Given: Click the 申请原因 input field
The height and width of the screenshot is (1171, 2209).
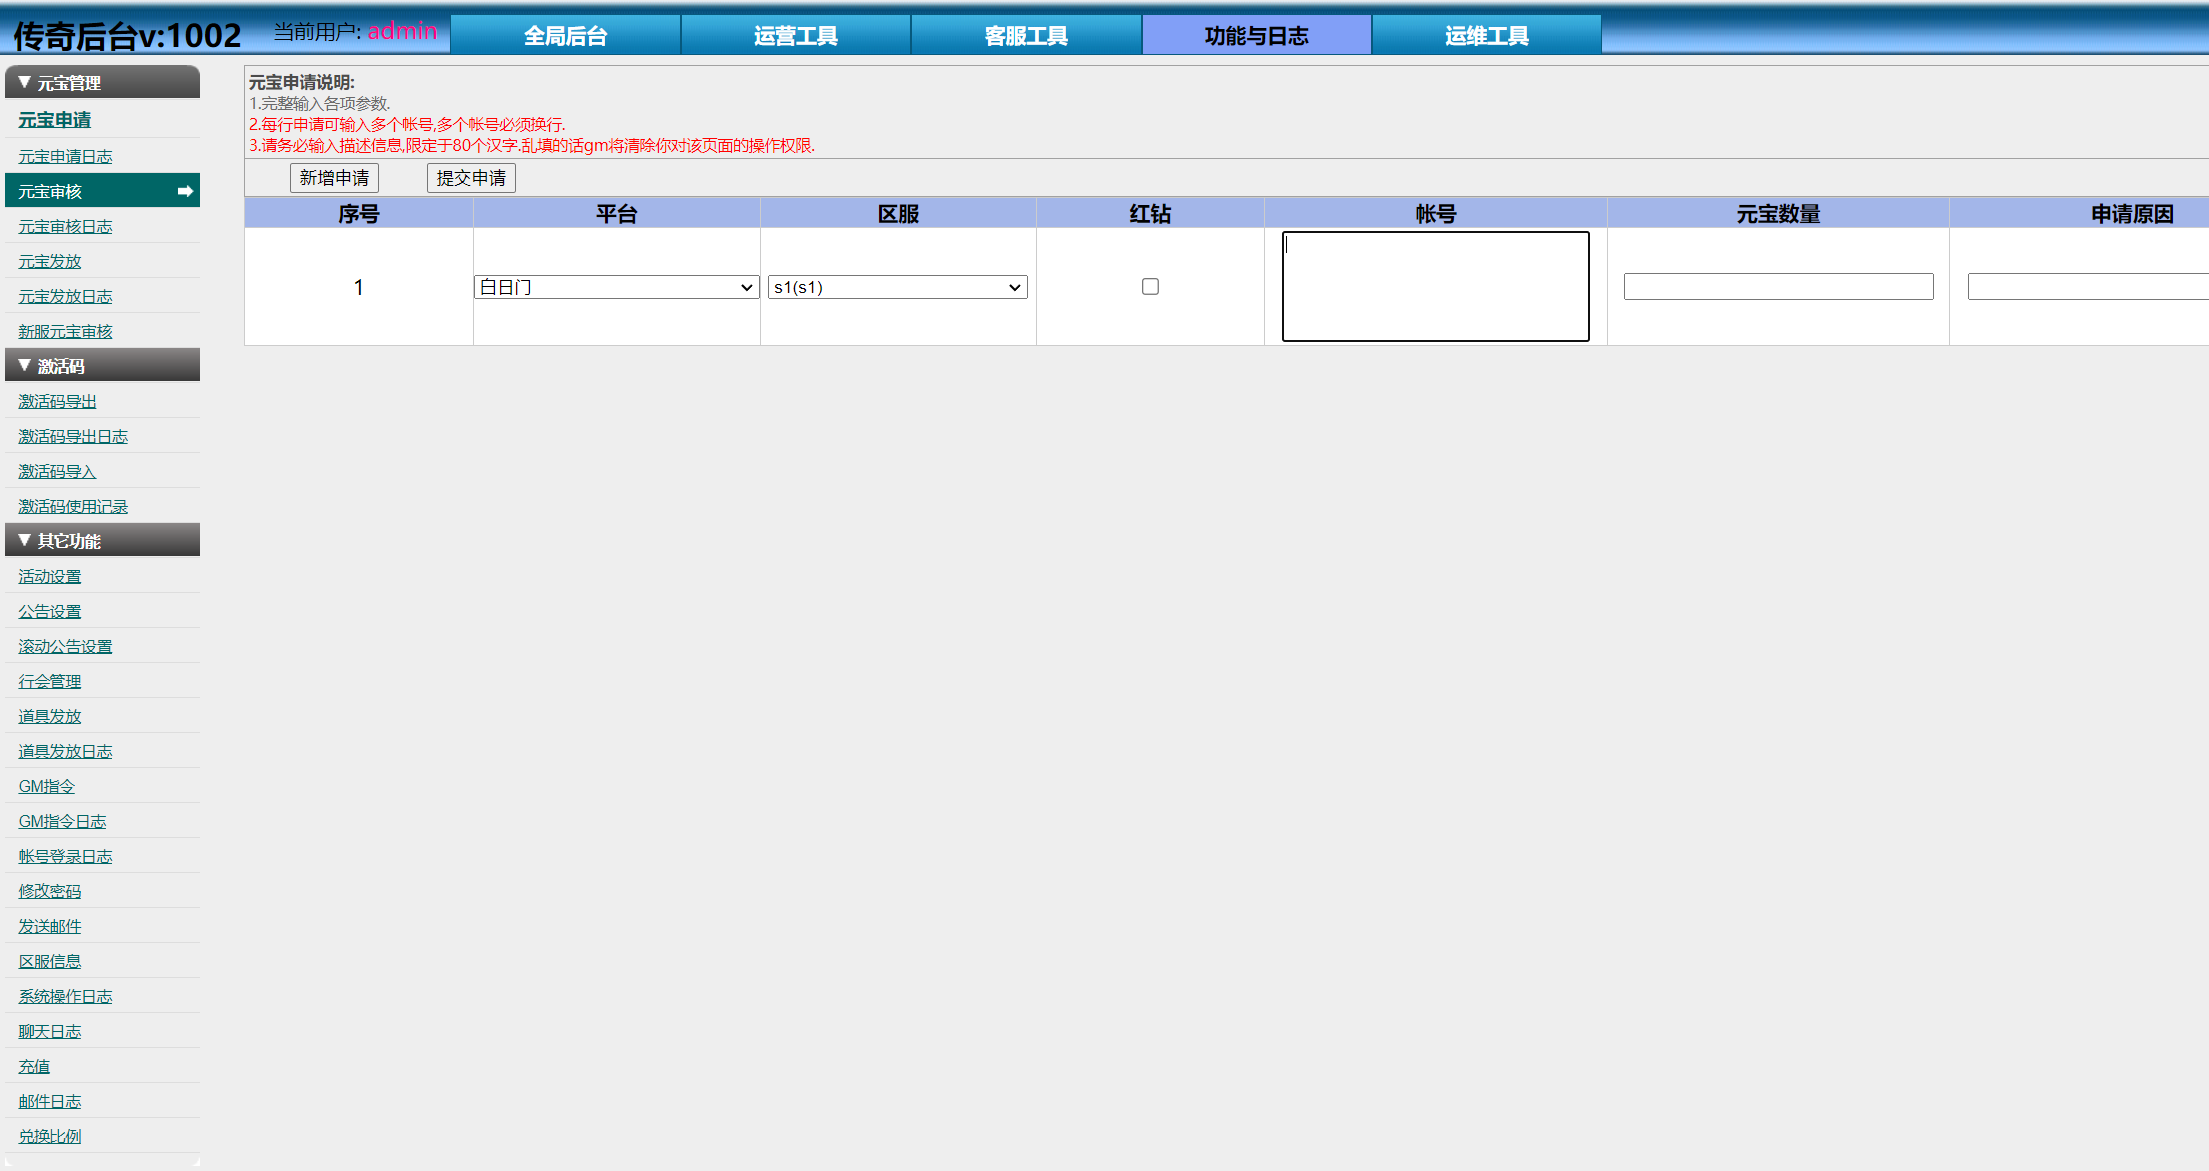Looking at the screenshot, I should click(2087, 287).
